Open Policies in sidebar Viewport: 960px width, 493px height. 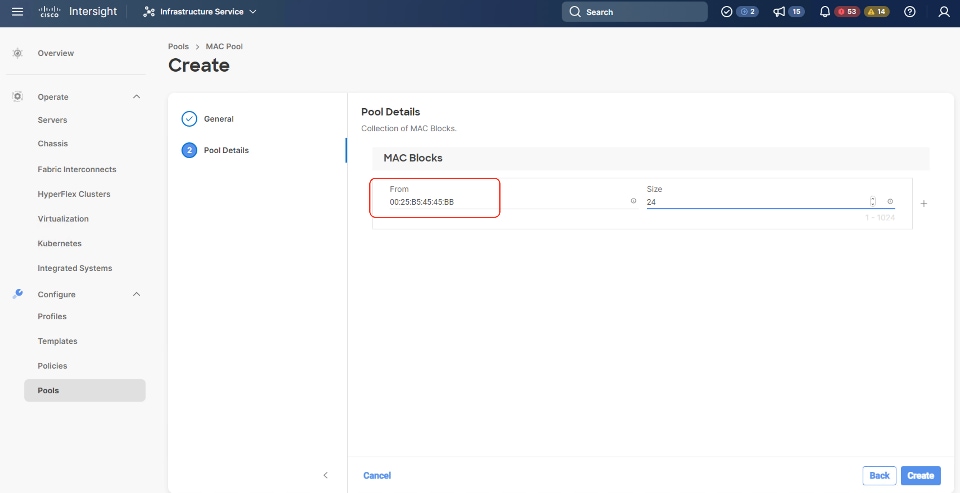(52, 366)
